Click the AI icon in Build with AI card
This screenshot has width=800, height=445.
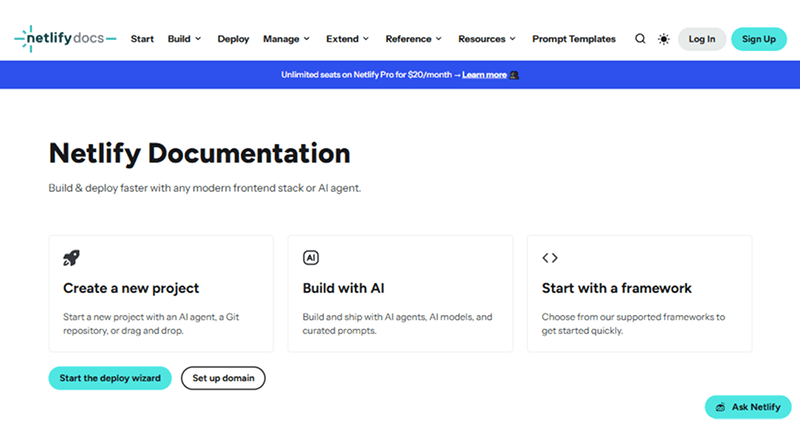(311, 258)
